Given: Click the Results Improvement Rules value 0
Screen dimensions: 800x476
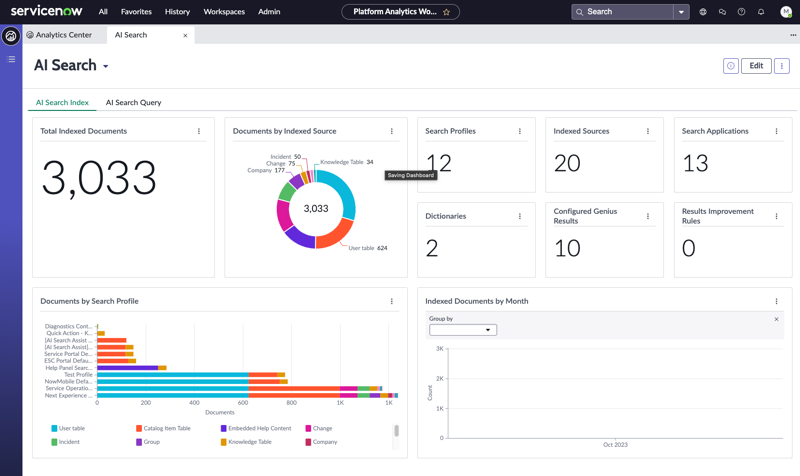Looking at the screenshot, I should click(689, 248).
